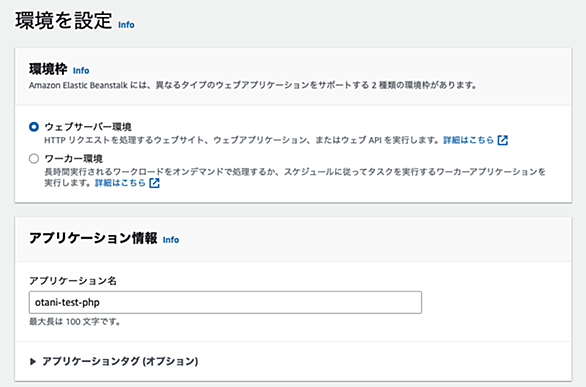The image size is (586, 387).
Task: Click the disclosure triangle beside アプリケーションタグ
Action: tap(33, 361)
